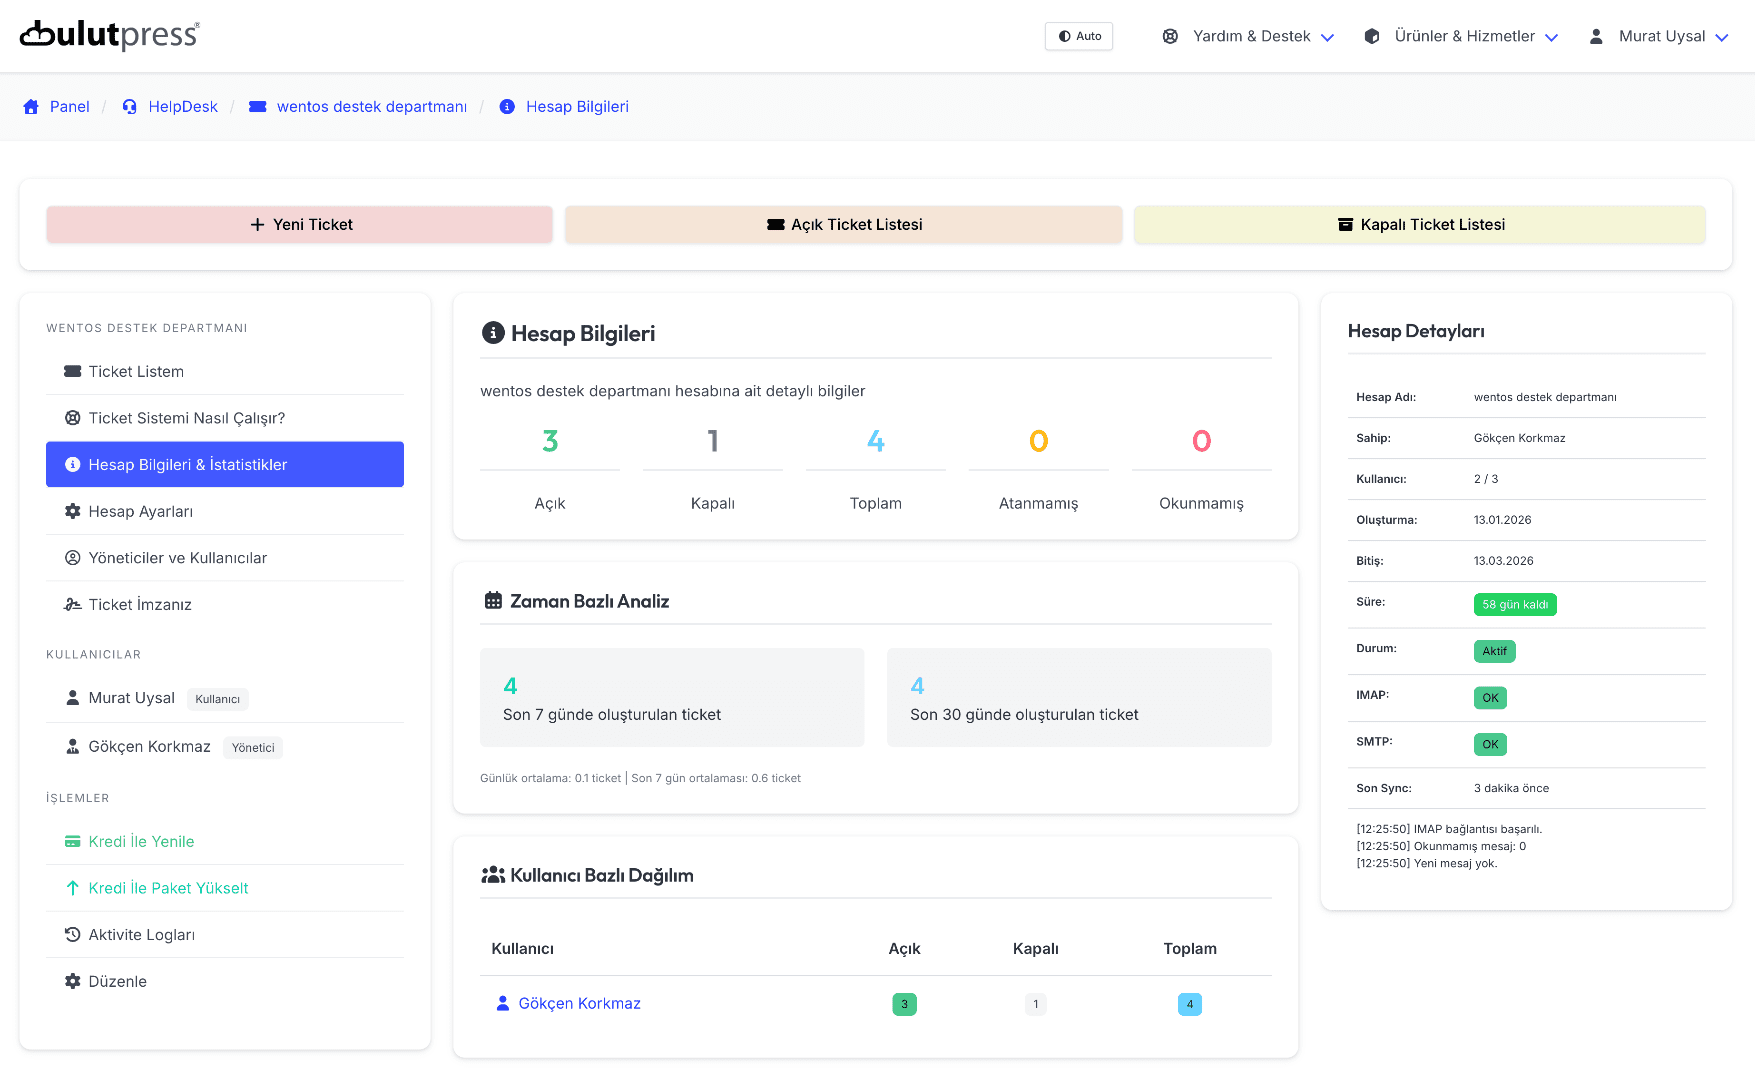Click the ticket icon beside Ticket Listem
Viewport: 1755px width, 1080px height.
[72, 372]
